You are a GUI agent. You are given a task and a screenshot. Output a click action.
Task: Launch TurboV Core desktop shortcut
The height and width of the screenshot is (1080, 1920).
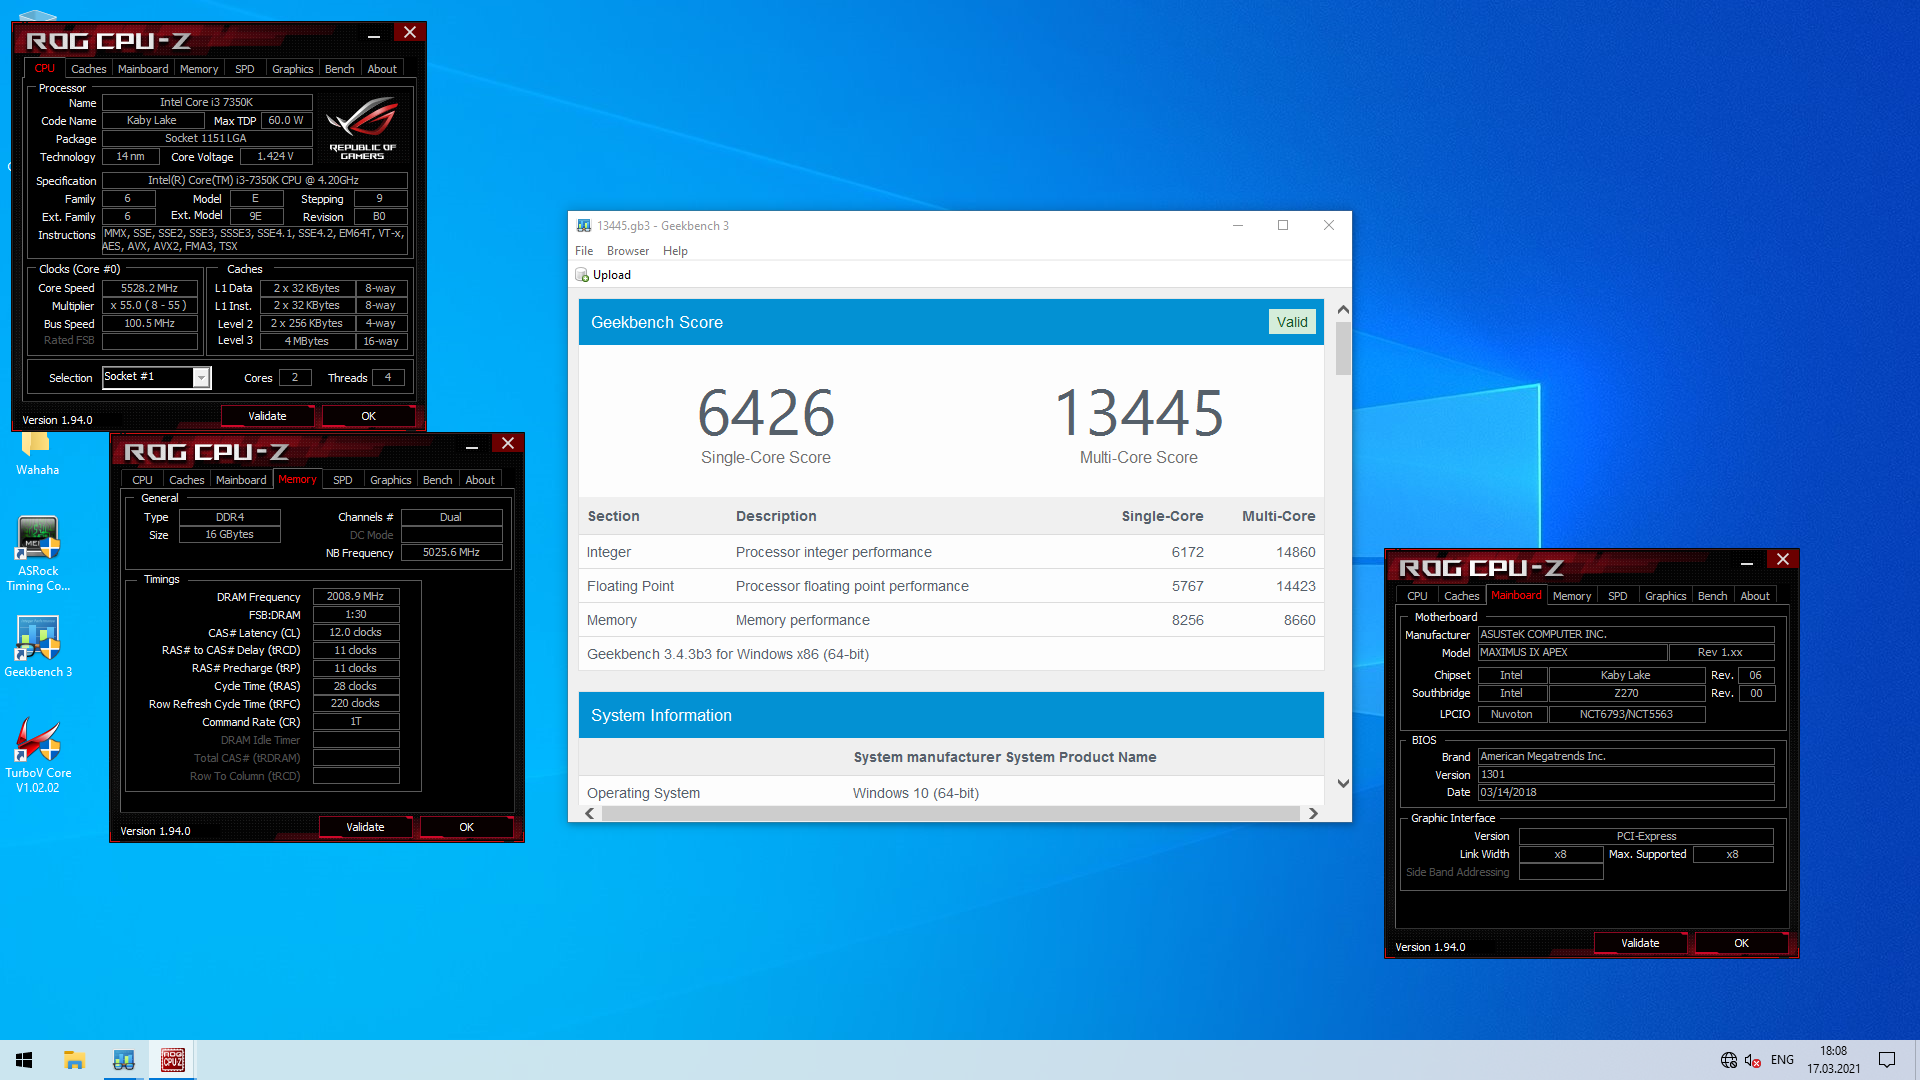38,755
